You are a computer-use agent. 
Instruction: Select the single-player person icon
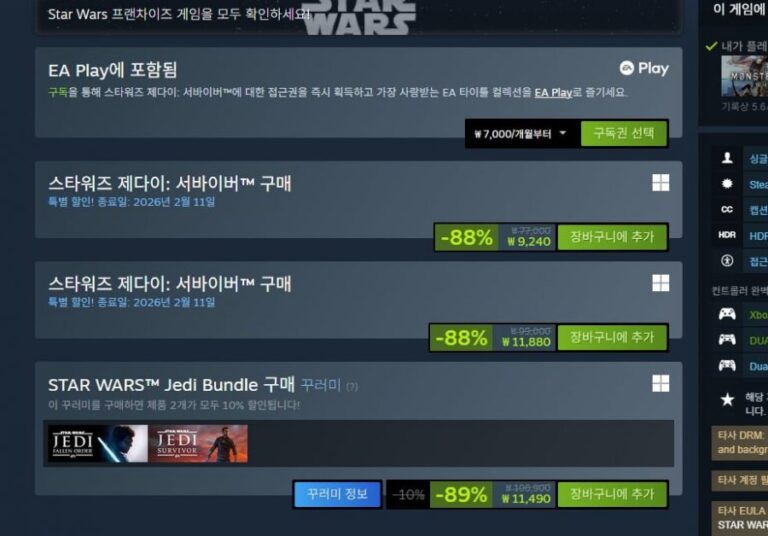point(727,158)
